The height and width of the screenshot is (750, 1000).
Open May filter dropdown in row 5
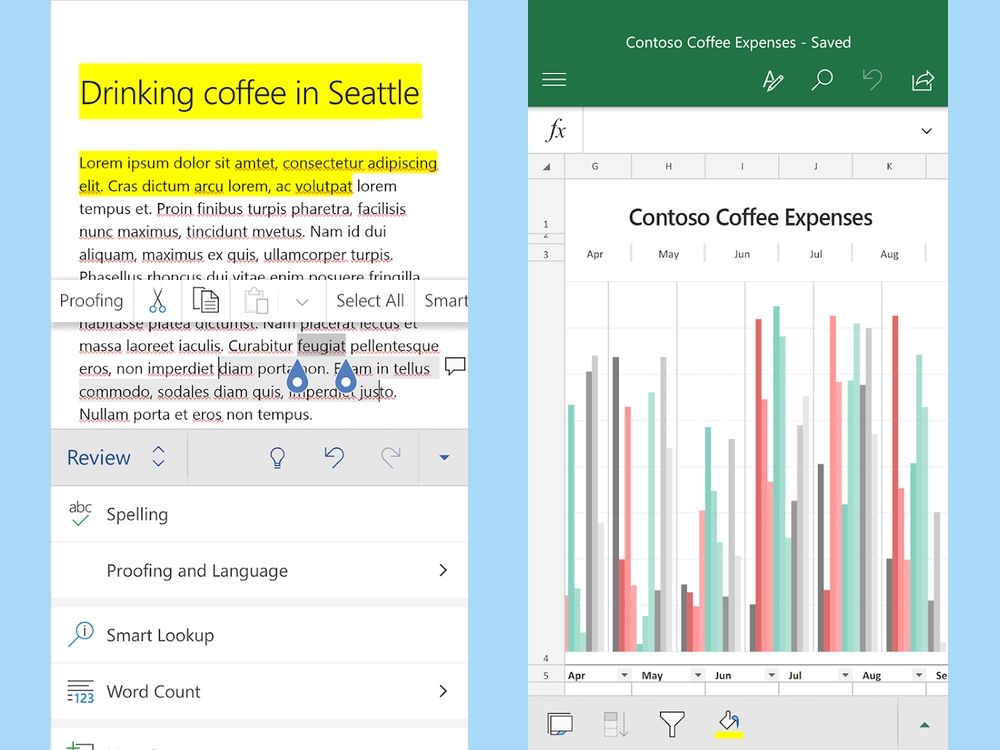click(x=698, y=675)
